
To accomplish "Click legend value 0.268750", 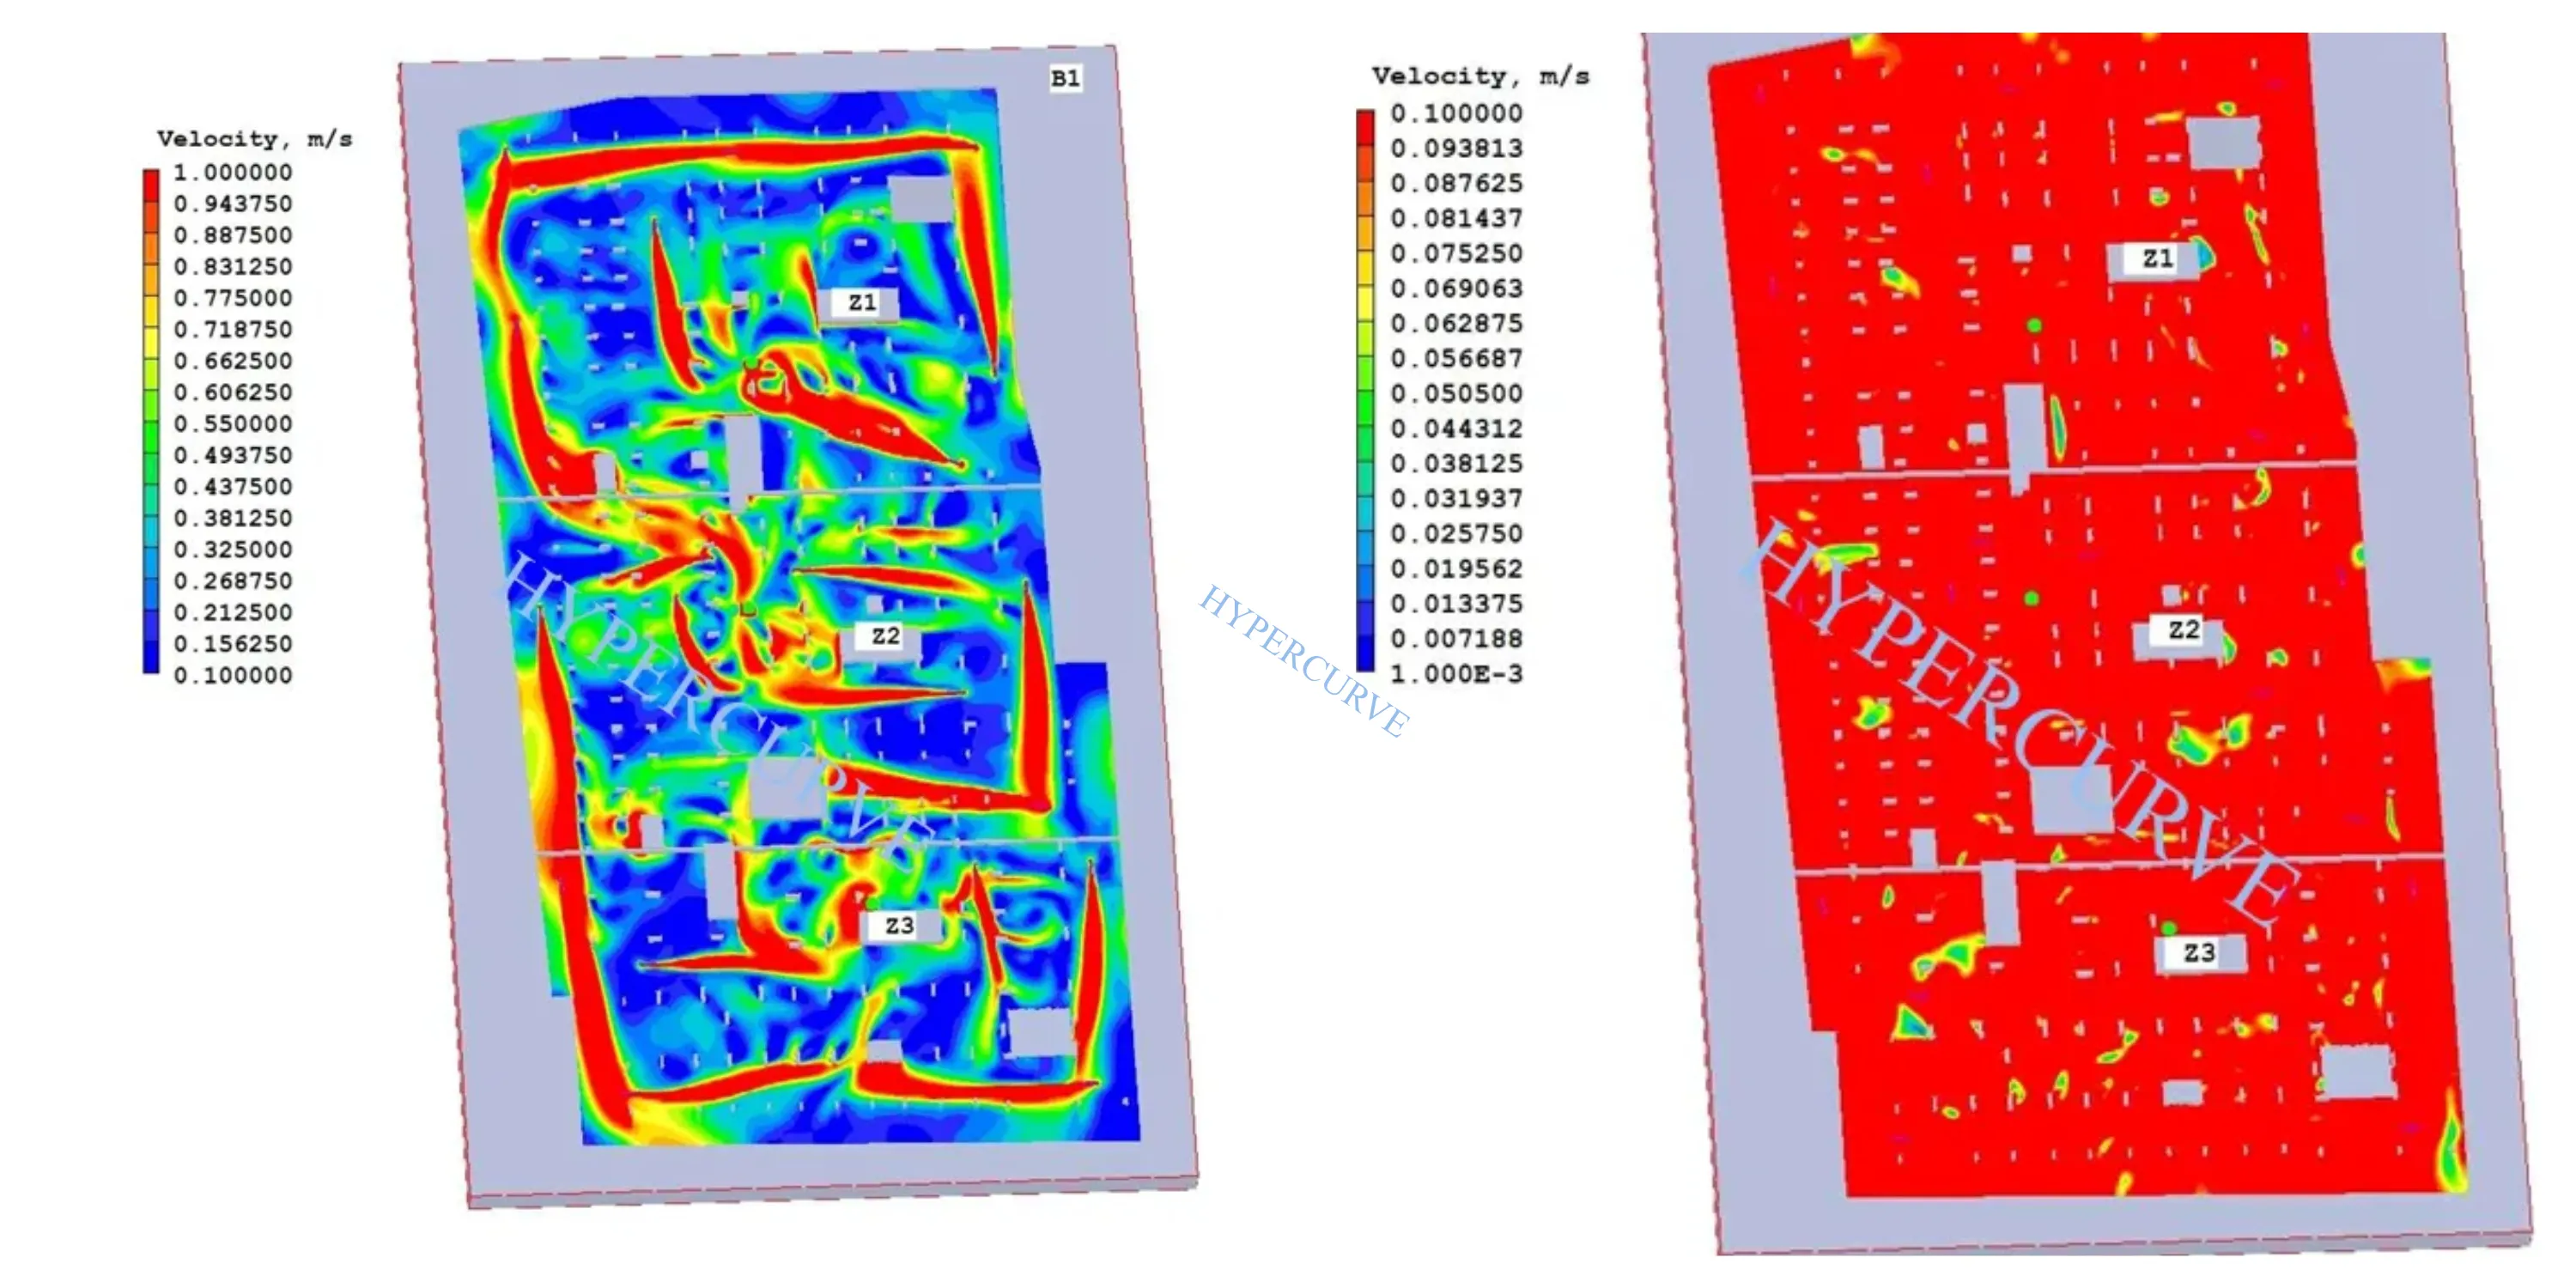I will 233,582.
